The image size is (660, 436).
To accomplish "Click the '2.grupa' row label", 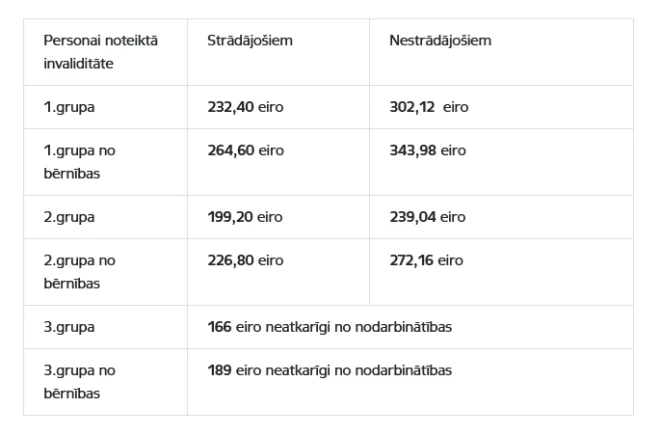I will tap(66, 218).
